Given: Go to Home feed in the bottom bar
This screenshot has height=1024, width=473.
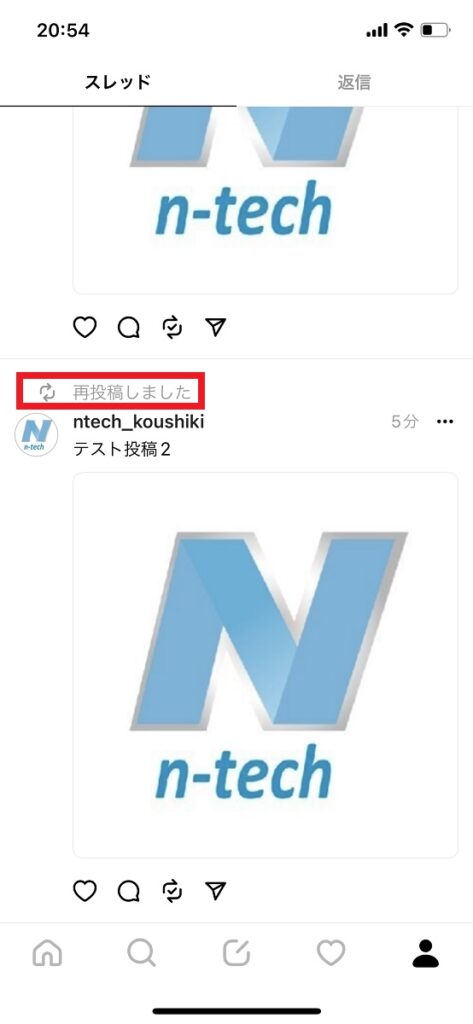Looking at the screenshot, I should (47, 953).
